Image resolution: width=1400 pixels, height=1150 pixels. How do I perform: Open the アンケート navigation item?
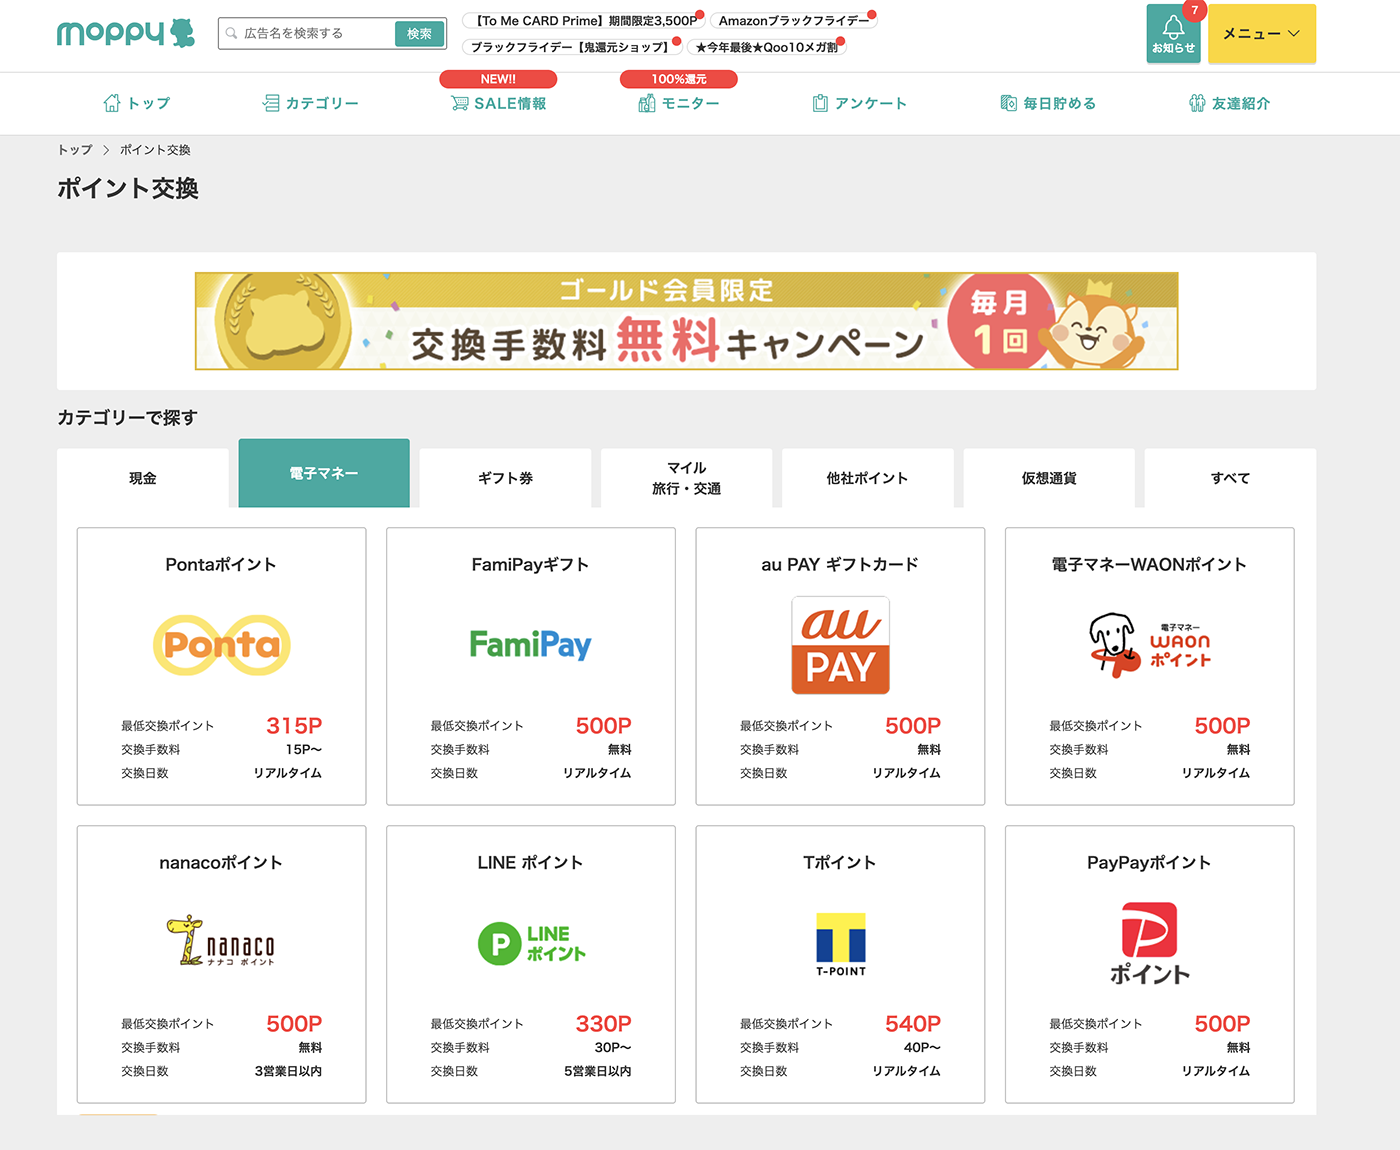pos(860,103)
